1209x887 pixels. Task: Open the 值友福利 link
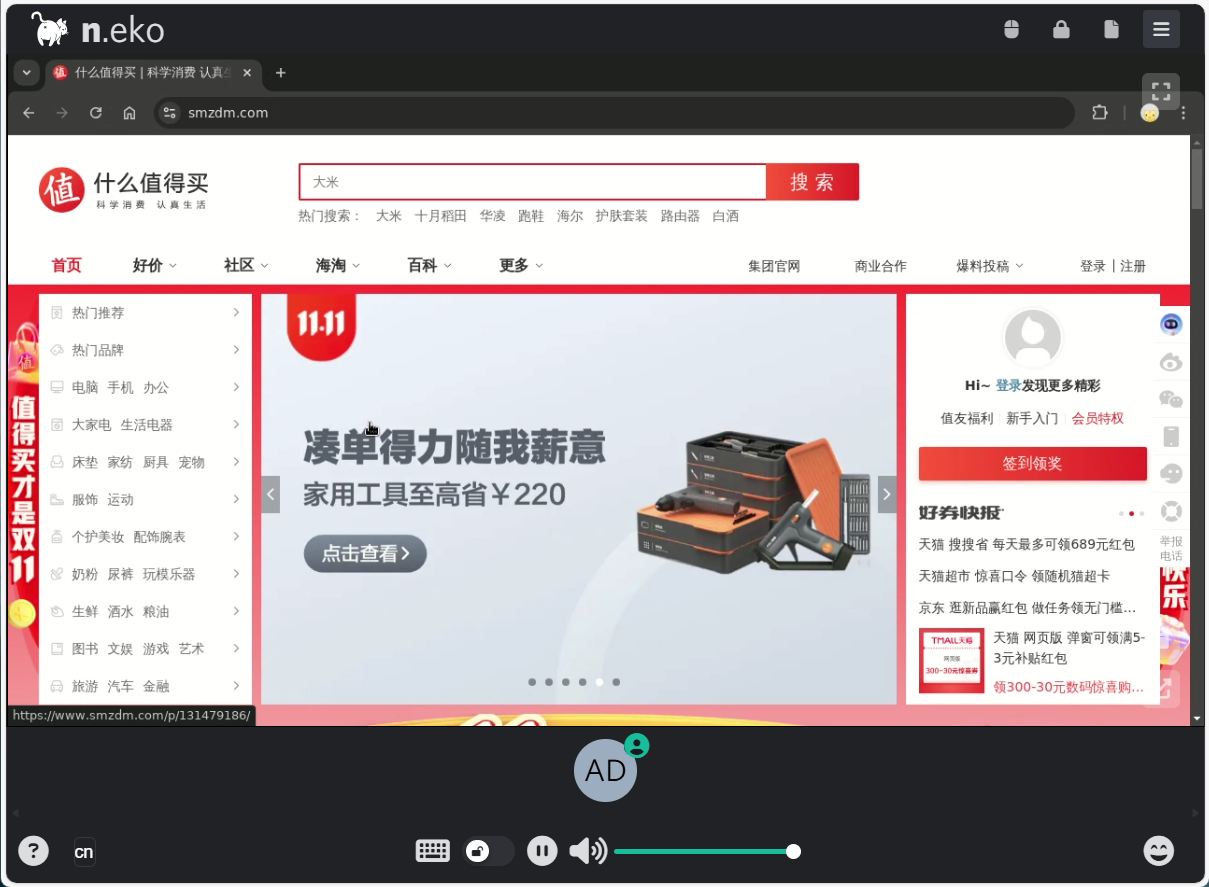[x=967, y=418]
